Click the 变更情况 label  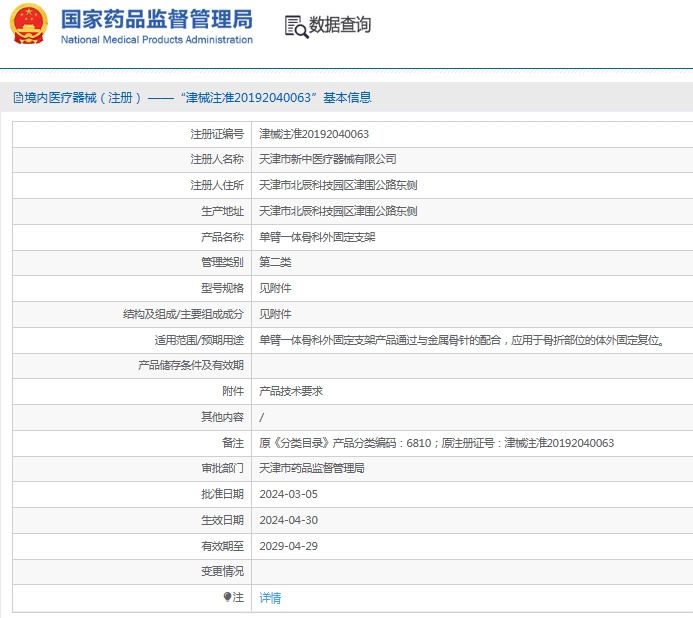click(222, 572)
